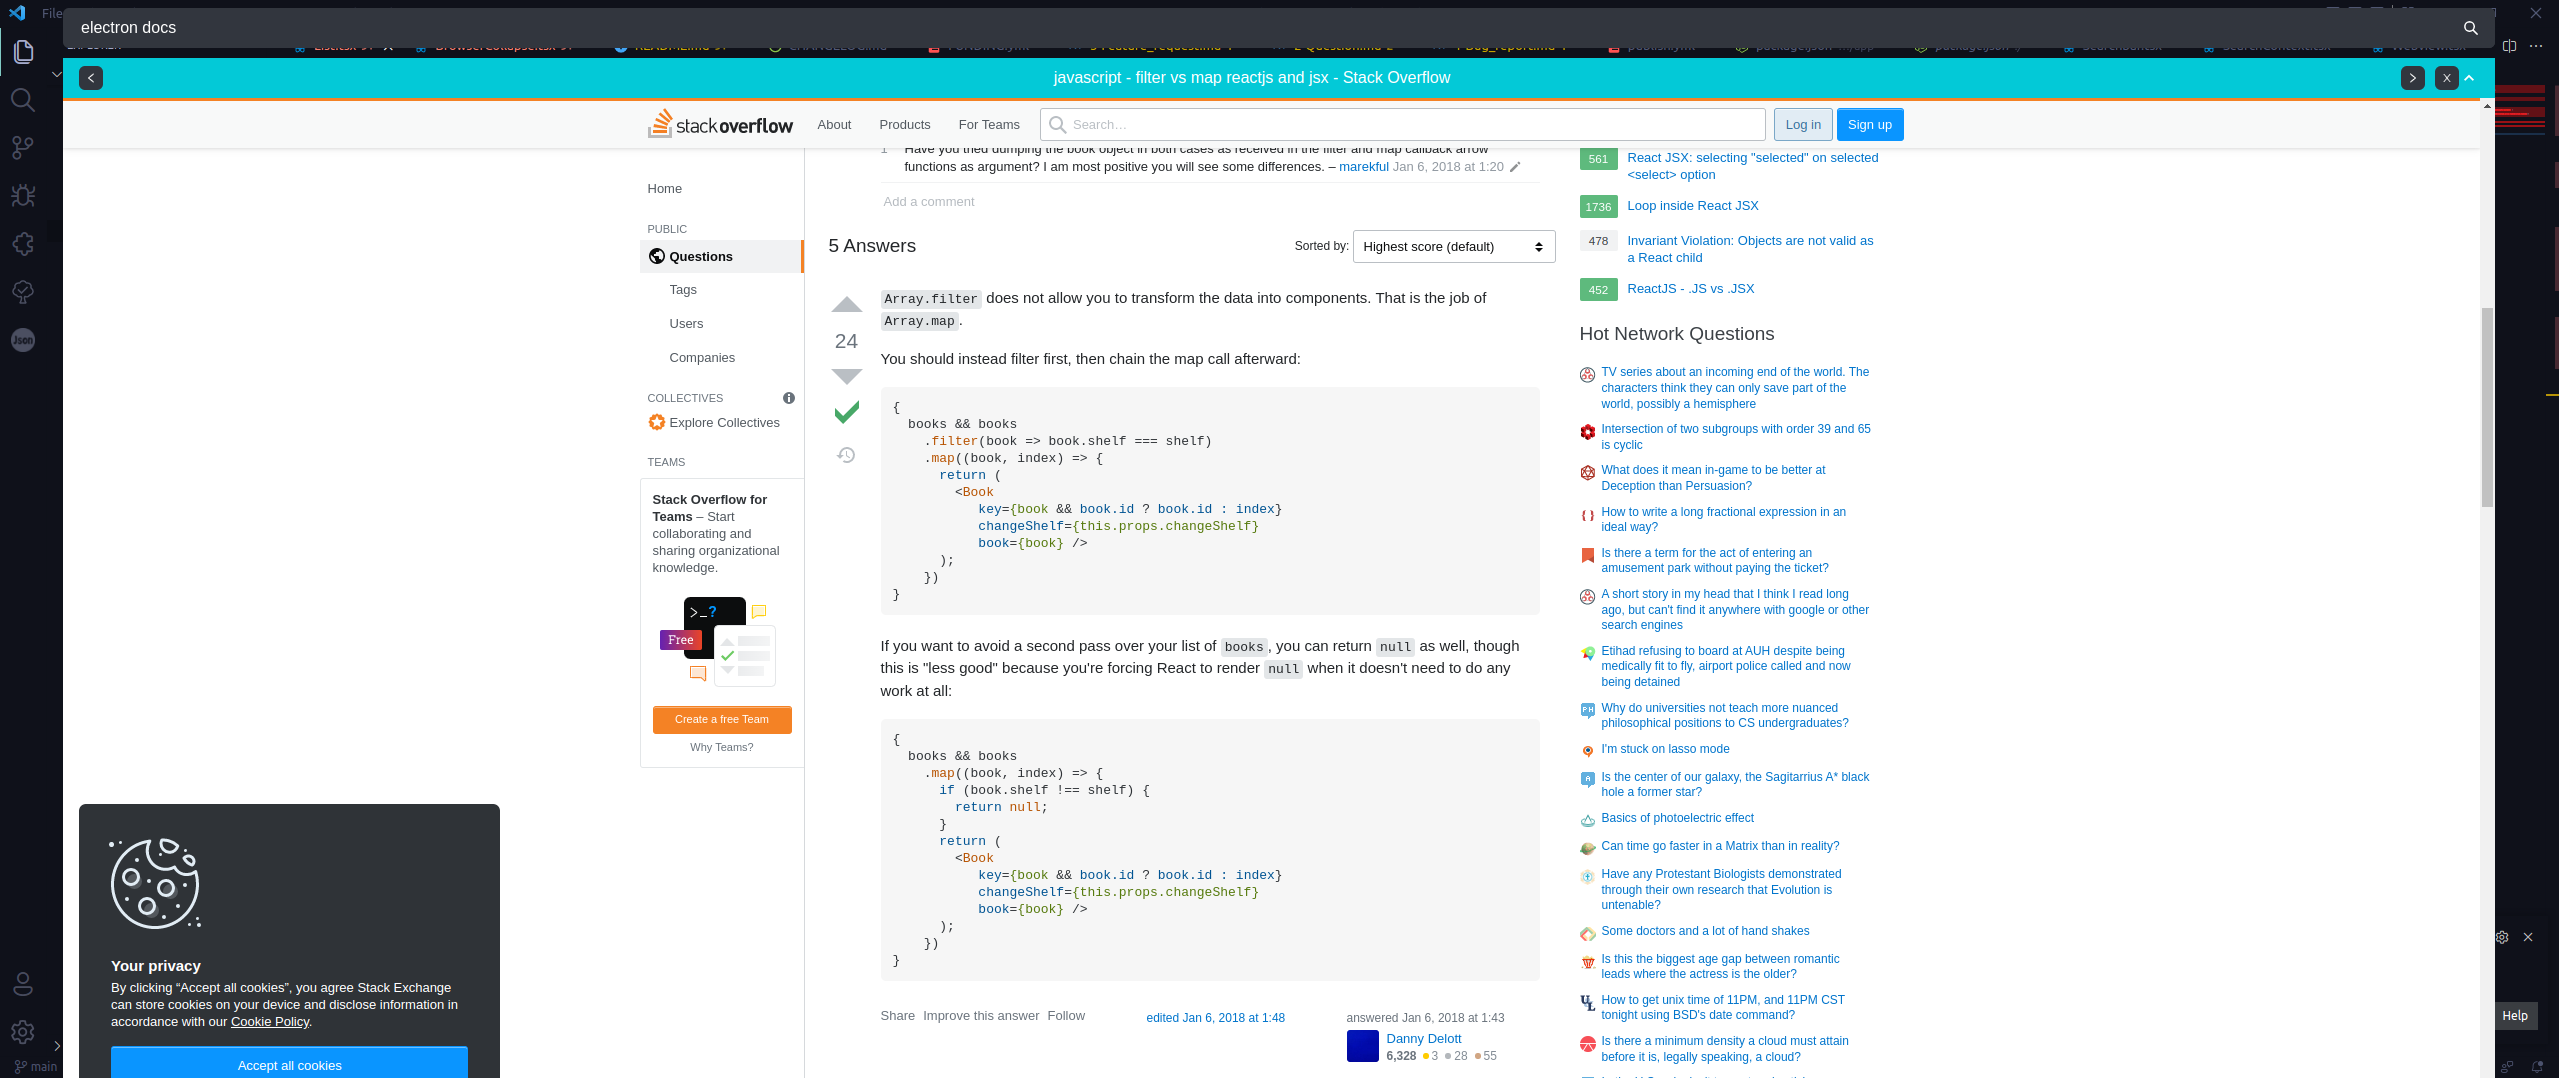Open the Manage gear in activity bar

(x=23, y=1032)
